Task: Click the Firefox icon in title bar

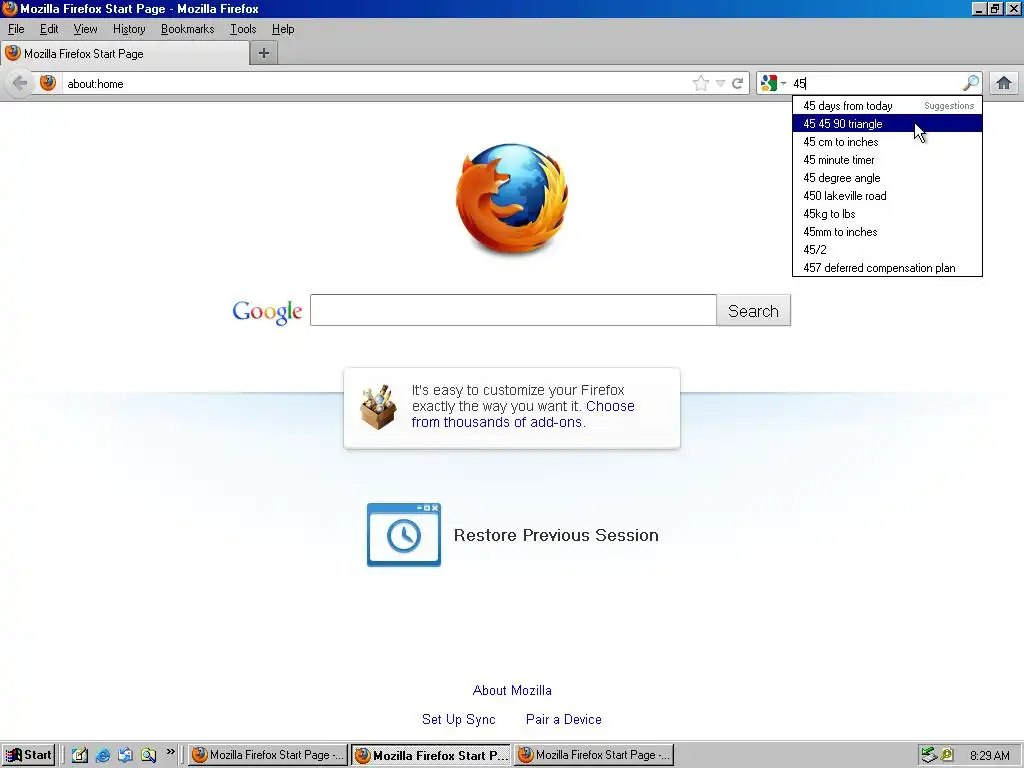Action: (x=9, y=8)
